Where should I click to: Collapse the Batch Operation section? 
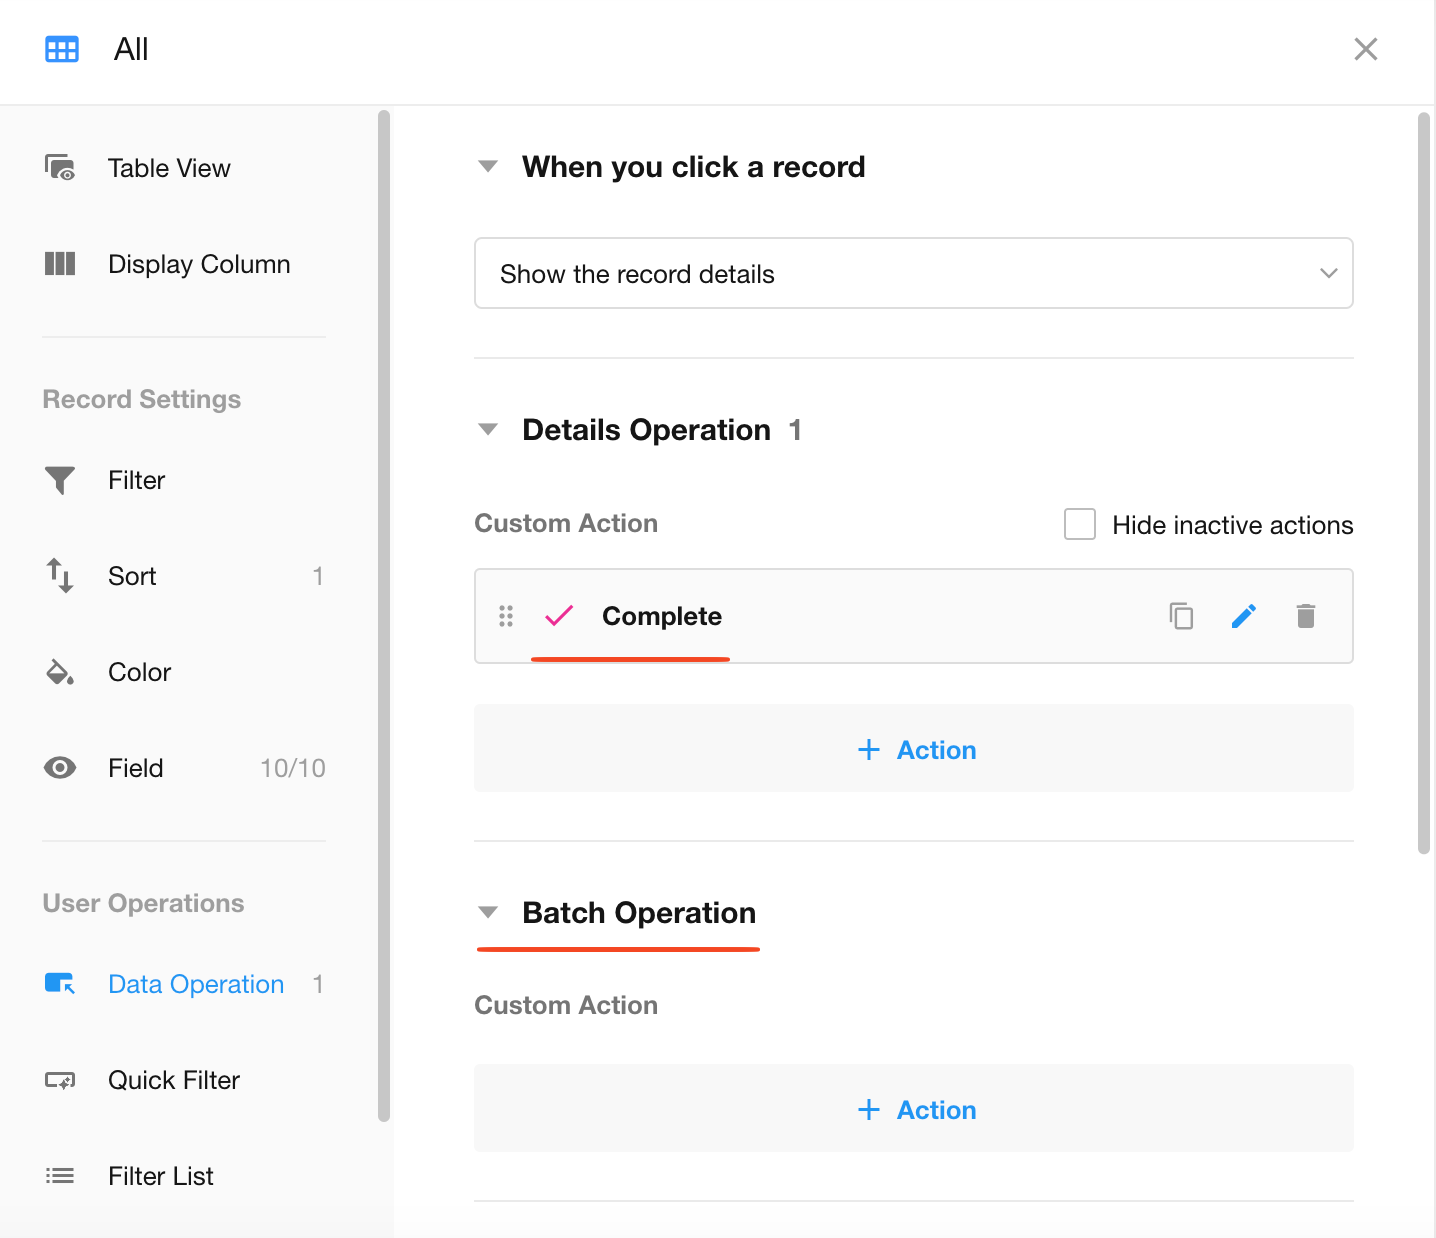point(488,913)
